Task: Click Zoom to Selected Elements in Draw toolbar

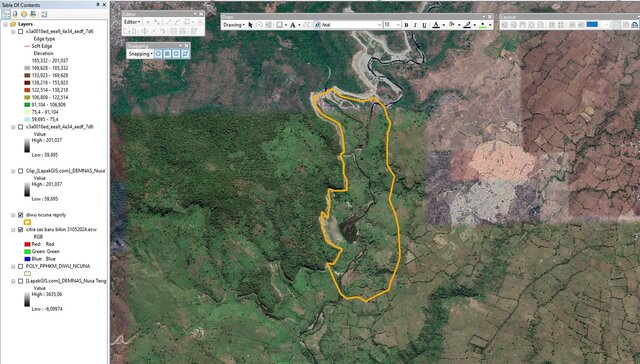Action: click(x=268, y=25)
